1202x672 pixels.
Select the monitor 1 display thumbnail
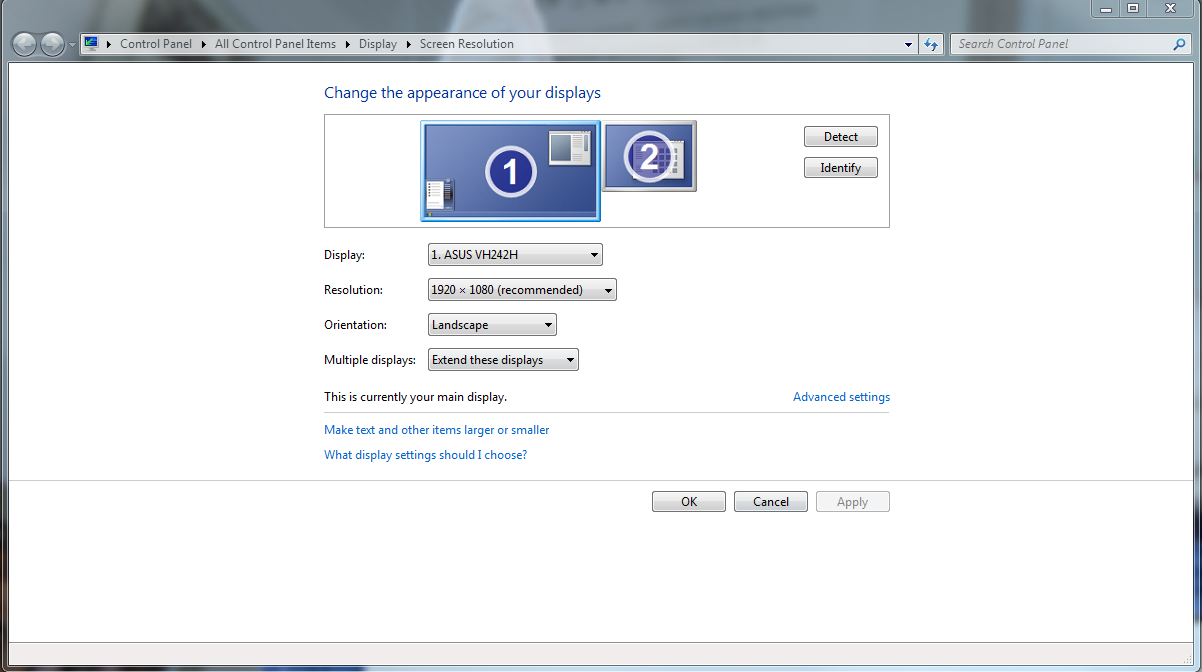[x=510, y=170]
